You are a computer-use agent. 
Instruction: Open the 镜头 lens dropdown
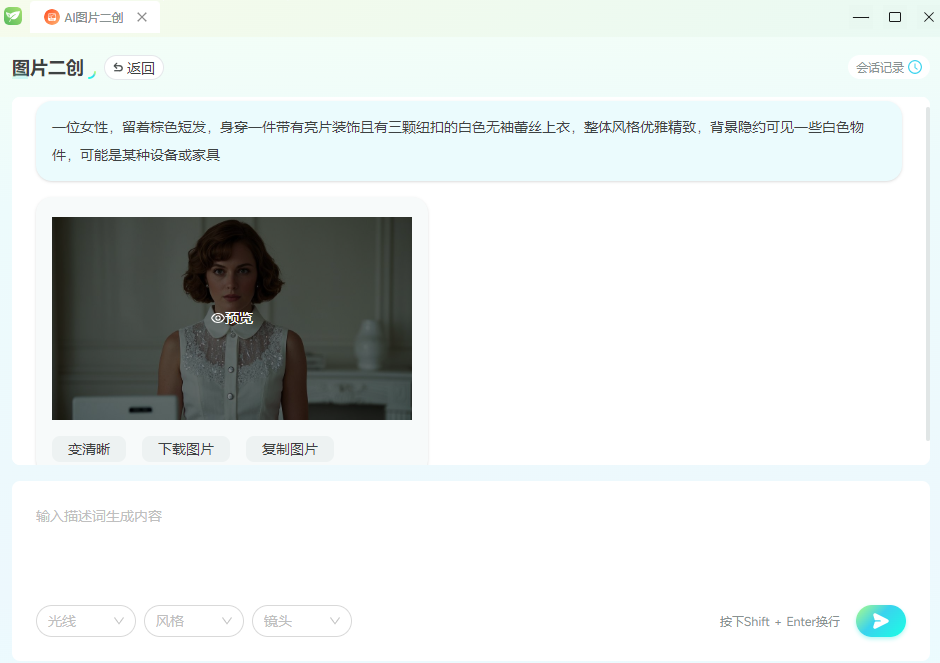(302, 621)
